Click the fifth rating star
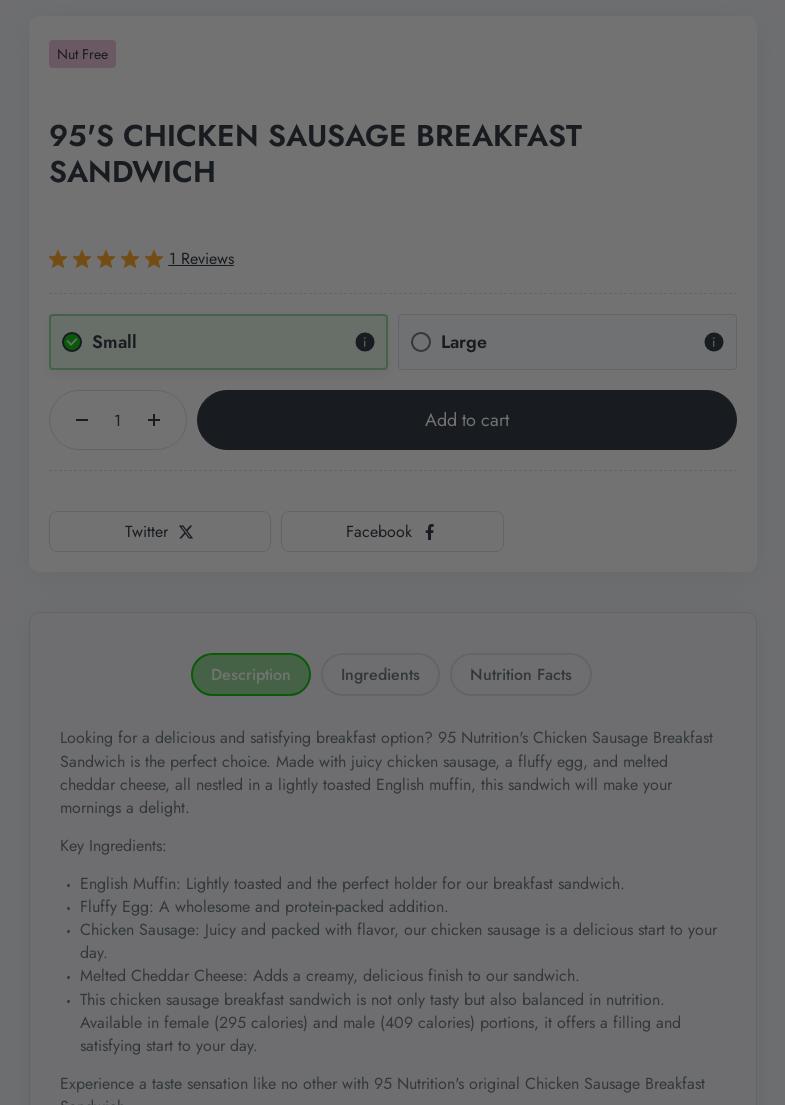 154,259
